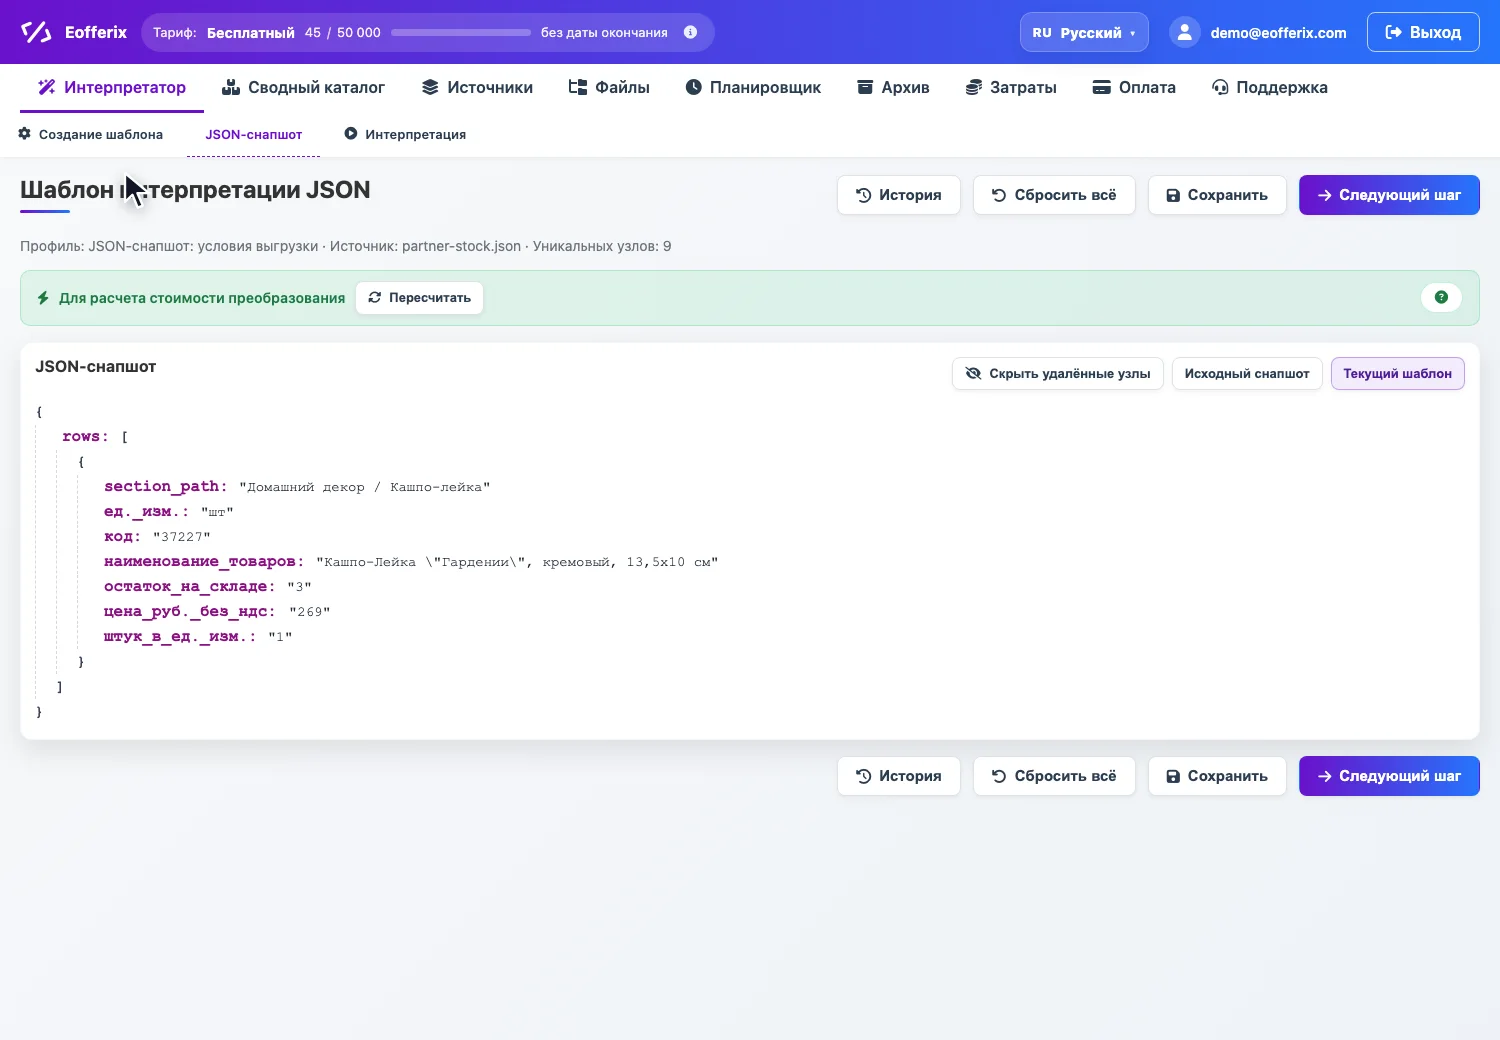Click the lightning bolt cost icon
This screenshot has height=1040, width=1500.
pos(43,298)
